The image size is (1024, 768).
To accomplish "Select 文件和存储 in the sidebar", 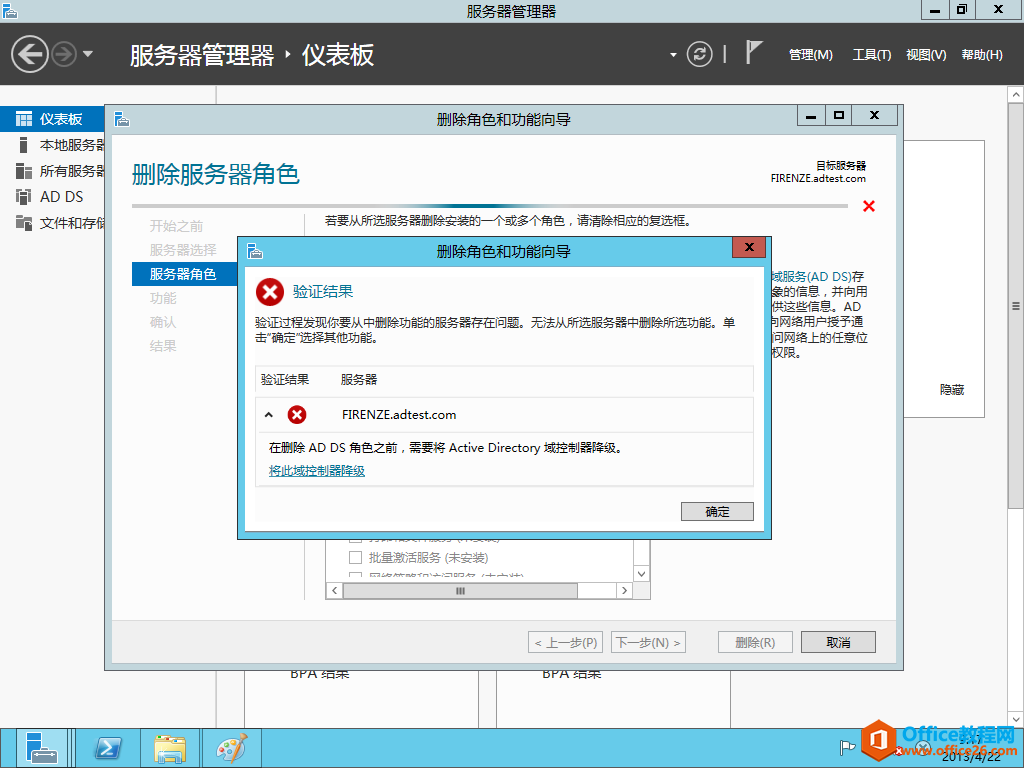I will point(52,223).
